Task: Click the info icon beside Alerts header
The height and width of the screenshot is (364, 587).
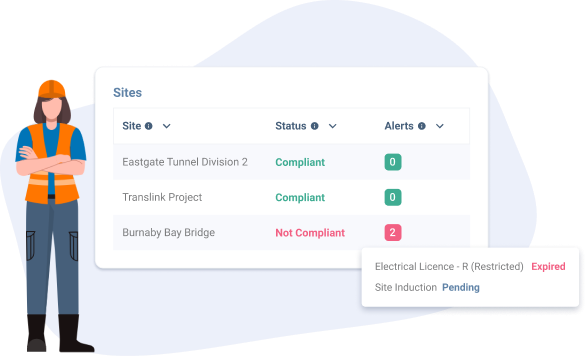Action: tap(422, 126)
